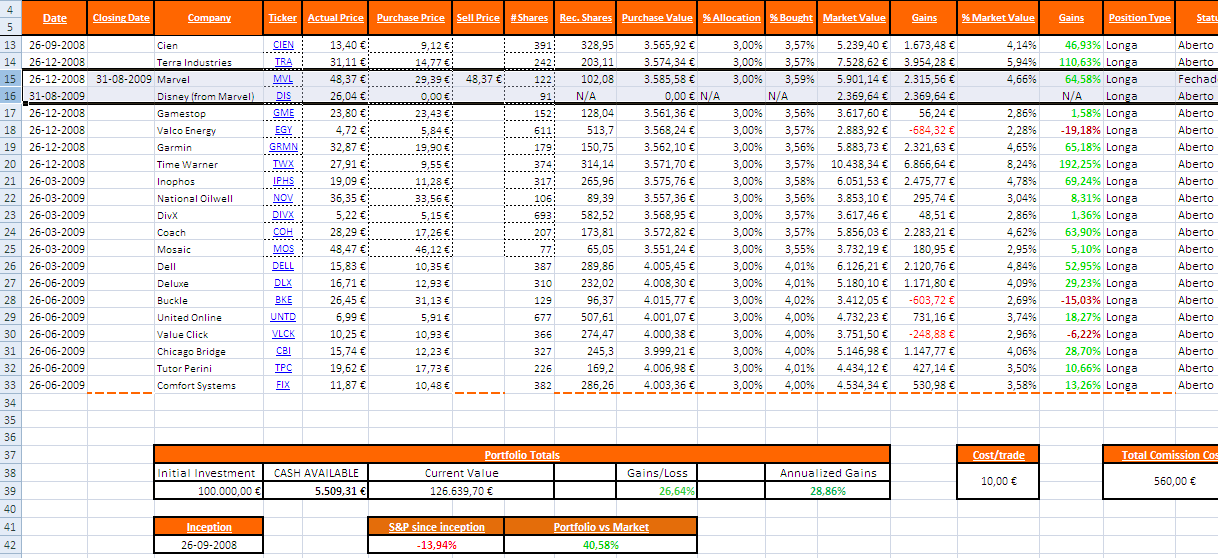Click the National Oilwell company cell
Screen dimensions: 1218x558
209,198
